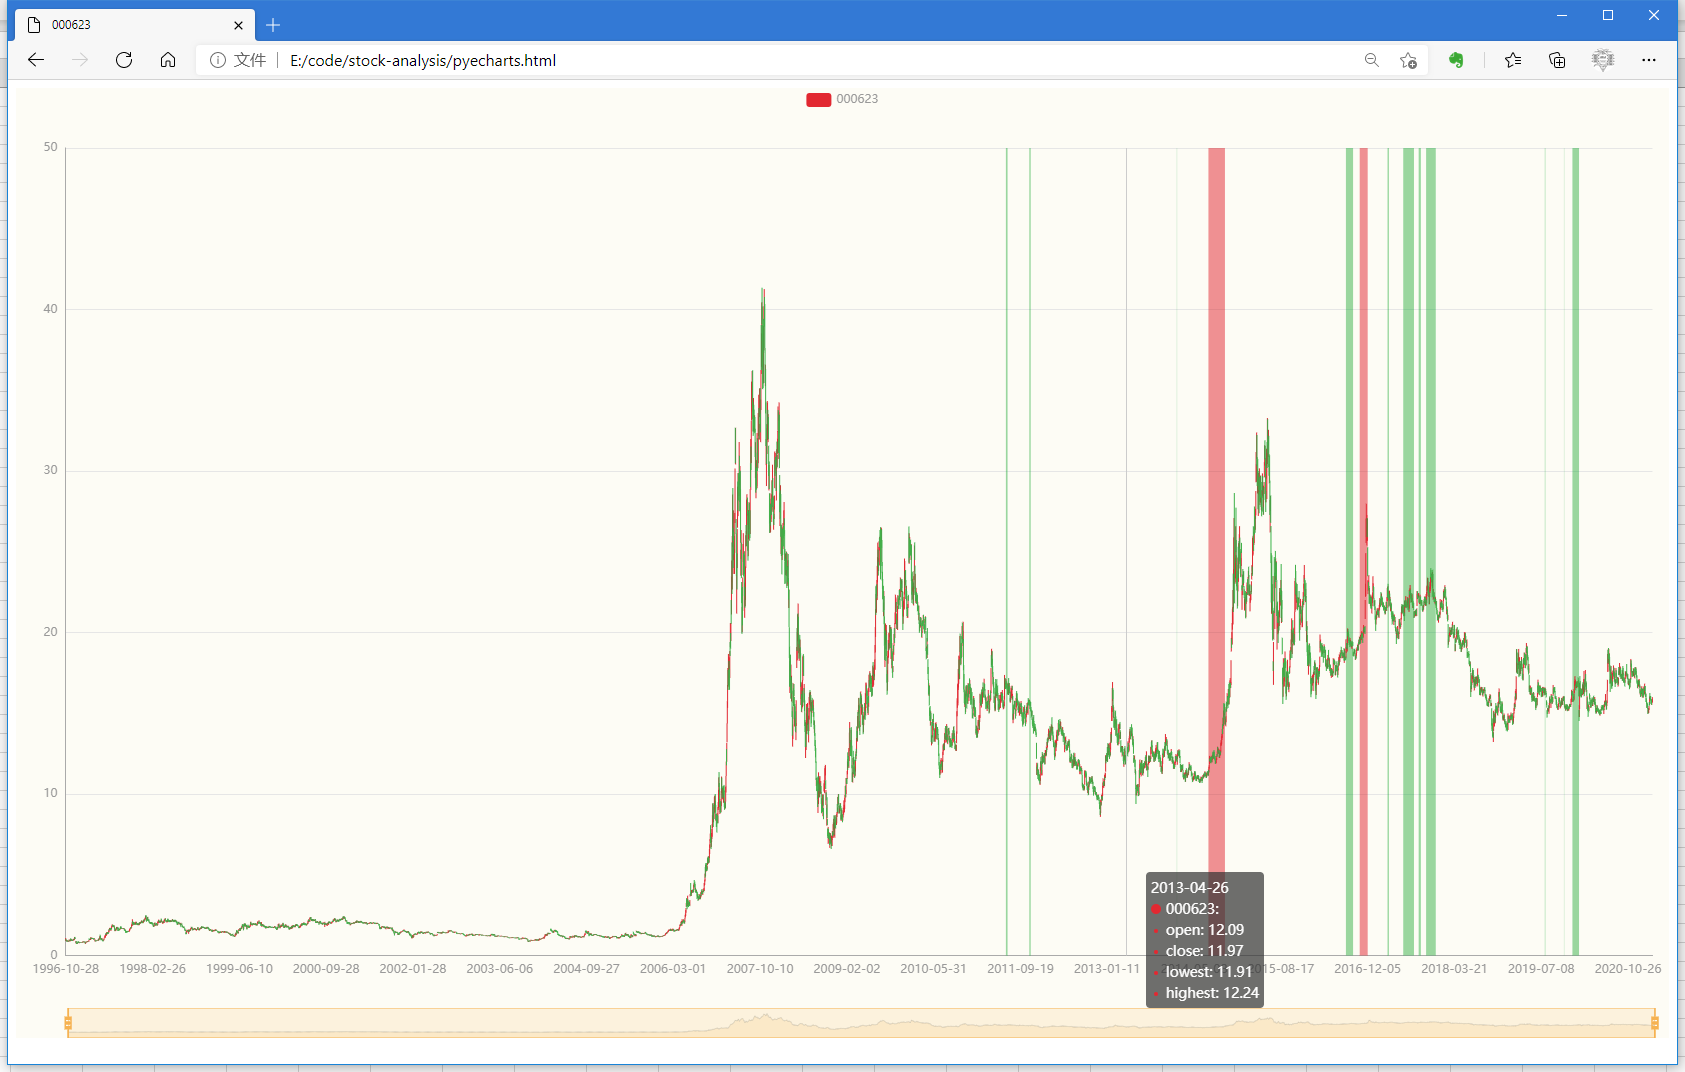Click tooltip date 2013-04-26
Viewport: 1685px width, 1072px height.
coord(1189,888)
